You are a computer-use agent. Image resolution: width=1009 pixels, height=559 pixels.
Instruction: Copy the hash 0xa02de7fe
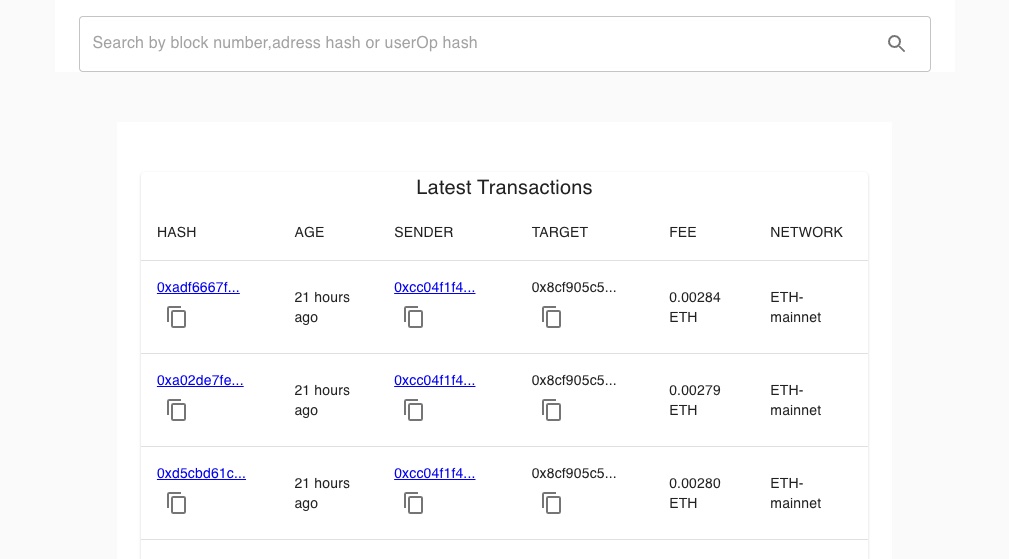click(x=177, y=411)
